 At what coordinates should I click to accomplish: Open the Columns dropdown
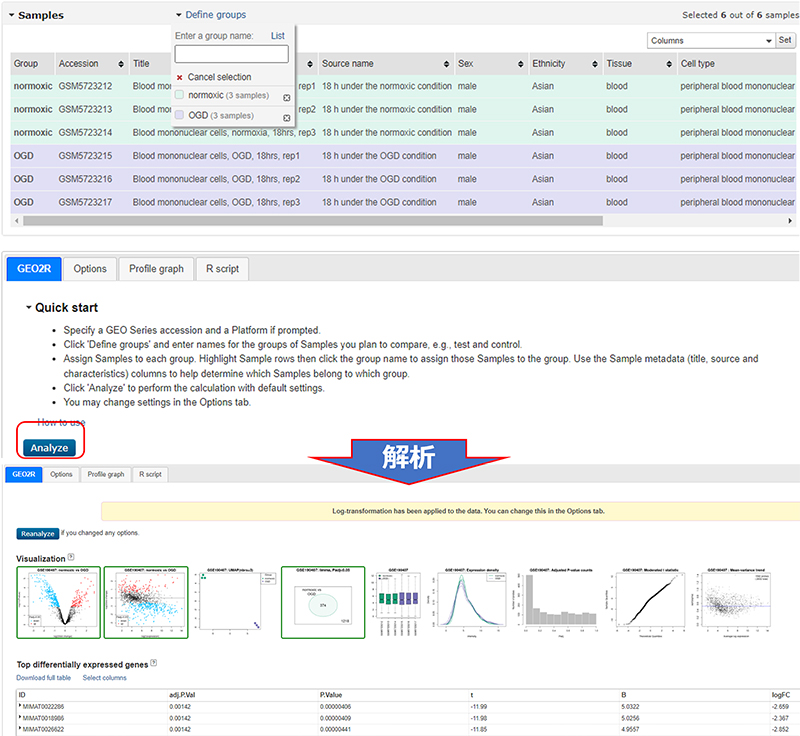711,41
